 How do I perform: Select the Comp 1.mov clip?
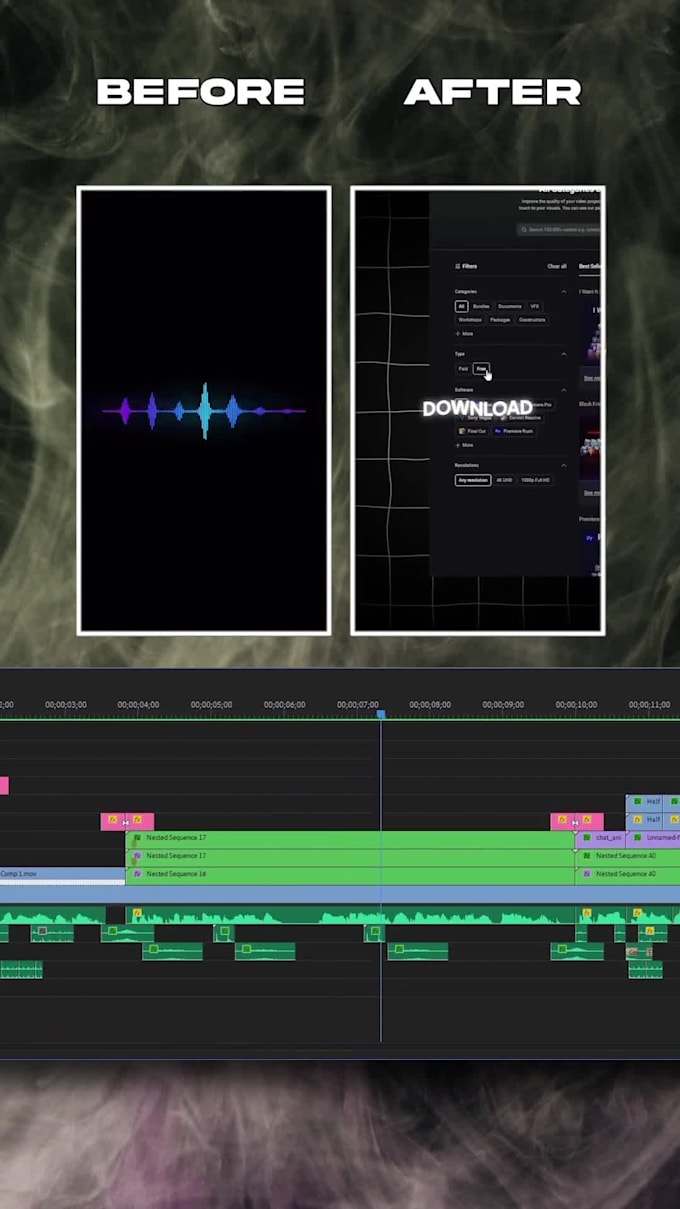tap(62, 874)
